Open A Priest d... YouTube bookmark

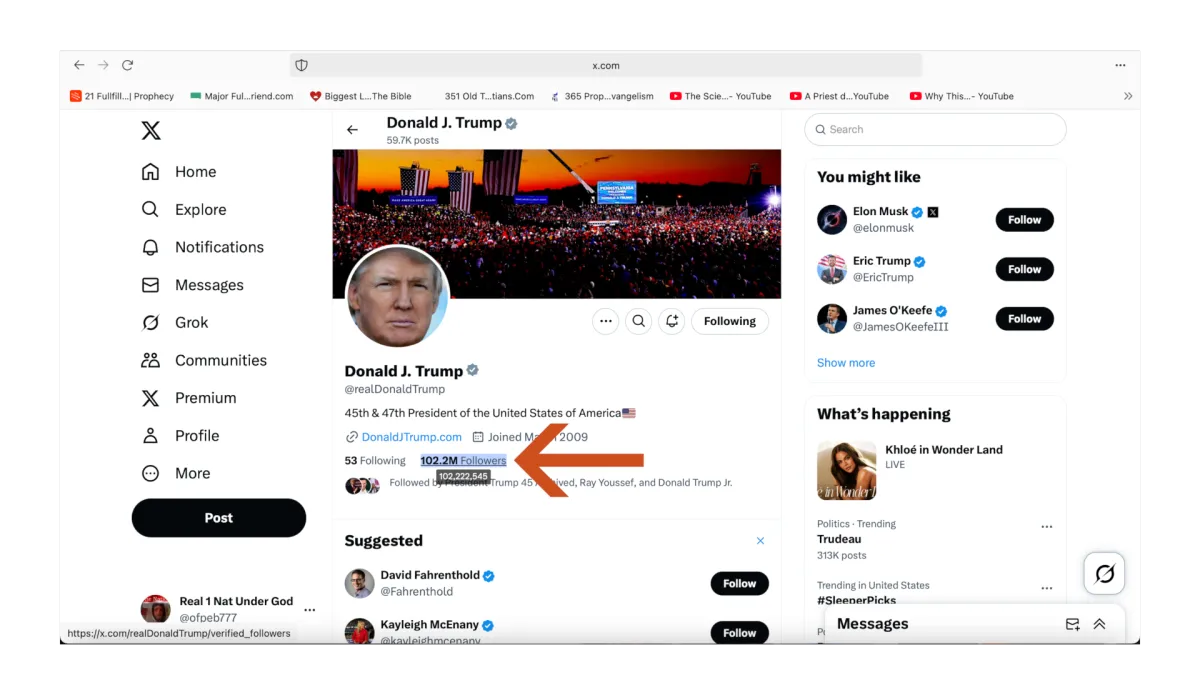[x=839, y=96]
